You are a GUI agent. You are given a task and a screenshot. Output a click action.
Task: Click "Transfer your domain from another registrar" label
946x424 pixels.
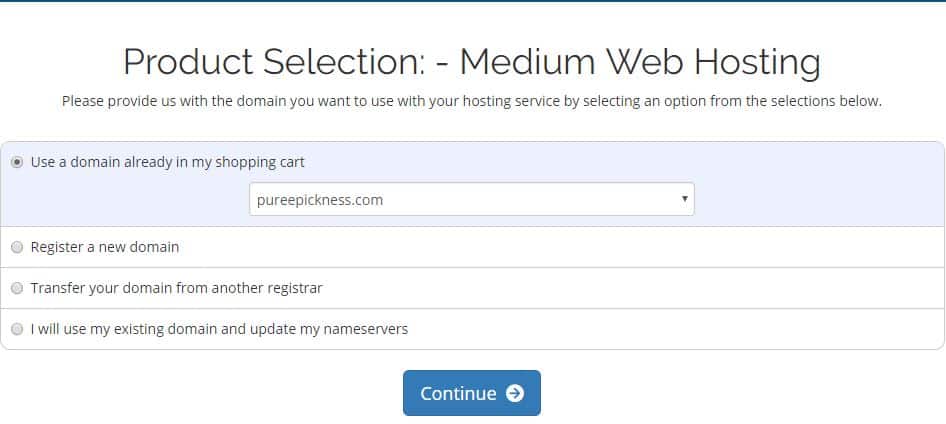(x=176, y=288)
